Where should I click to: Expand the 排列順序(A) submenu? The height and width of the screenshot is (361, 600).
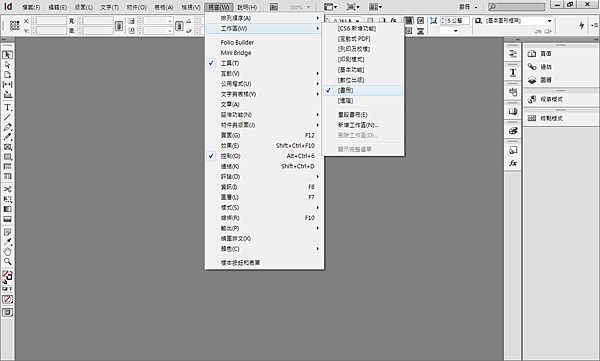click(264, 18)
